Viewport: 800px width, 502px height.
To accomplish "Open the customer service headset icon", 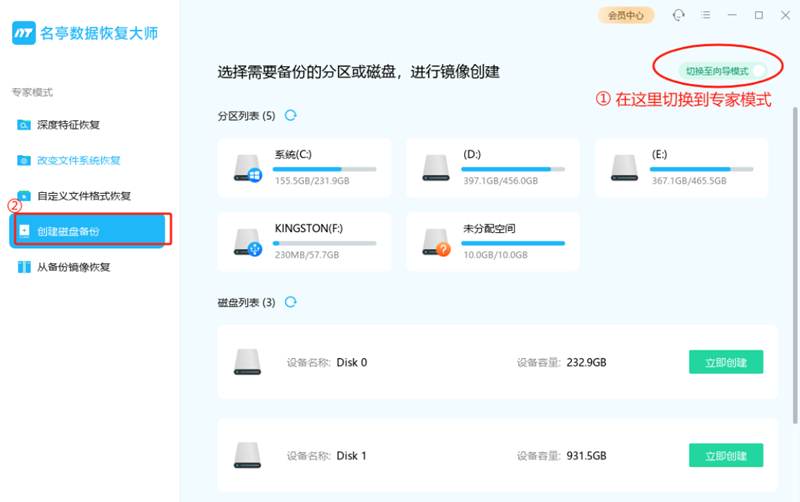I will point(678,15).
